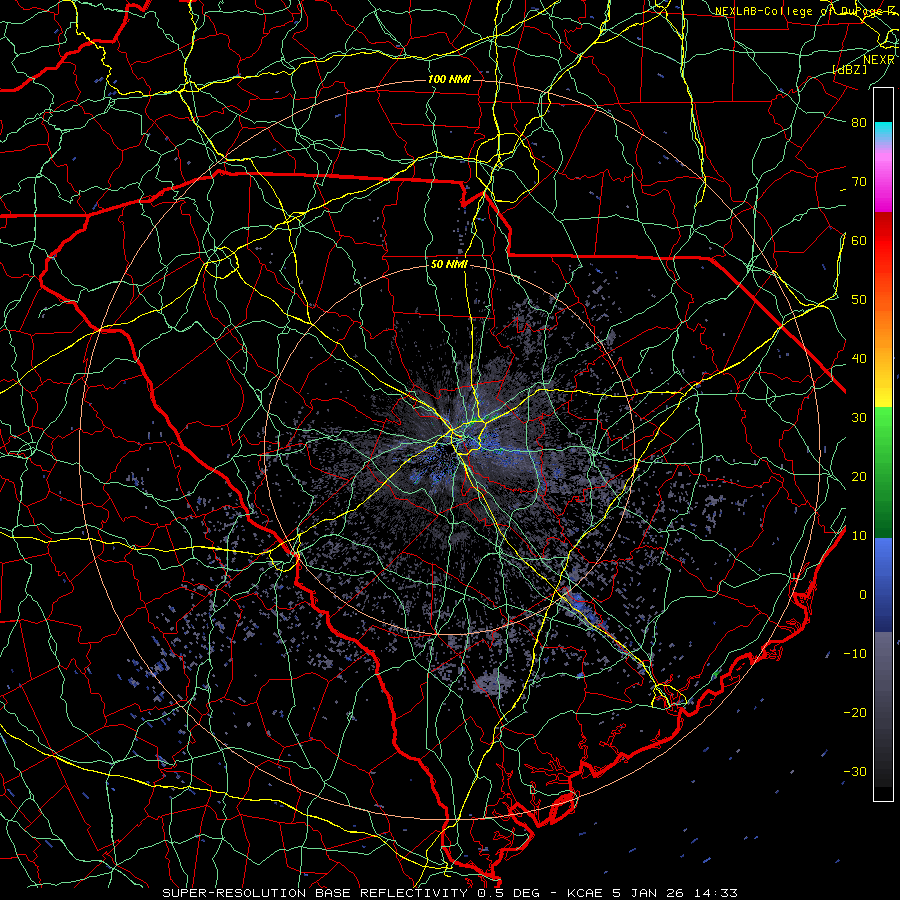Click the -20 dBZ scale value
The height and width of the screenshot is (900, 900).
click(x=855, y=713)
